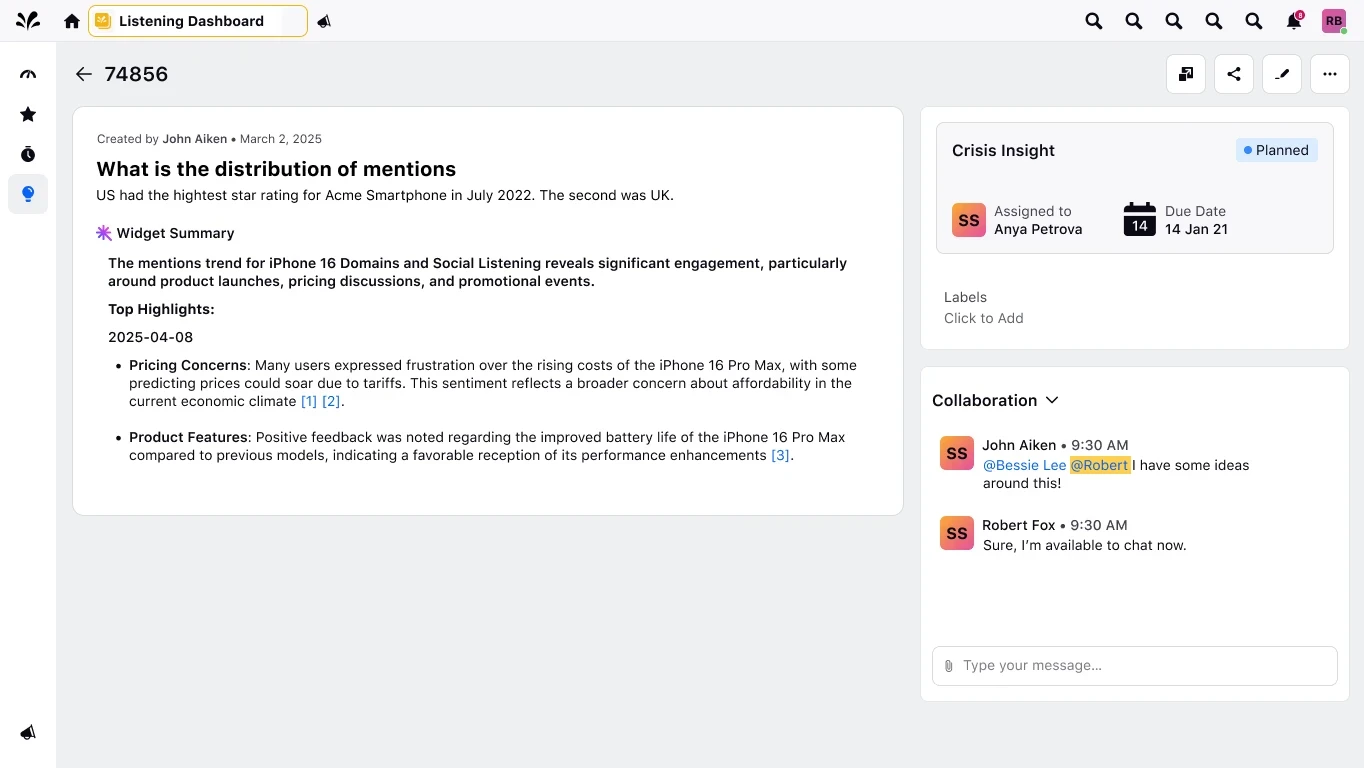This screenshot has width=1364, height=768.
Task: Click the Anya Petrova assignee avatar
Action: (x=969, y=220)
